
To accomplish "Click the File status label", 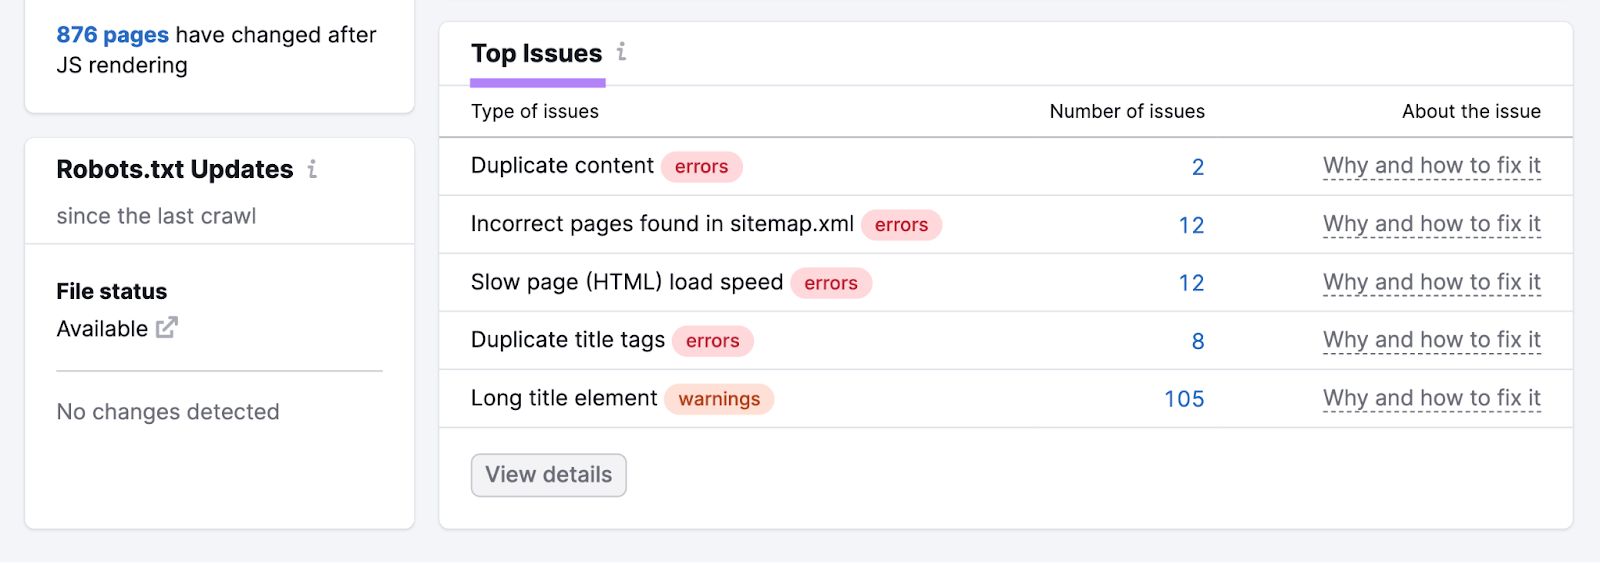I will click(112, 292).
